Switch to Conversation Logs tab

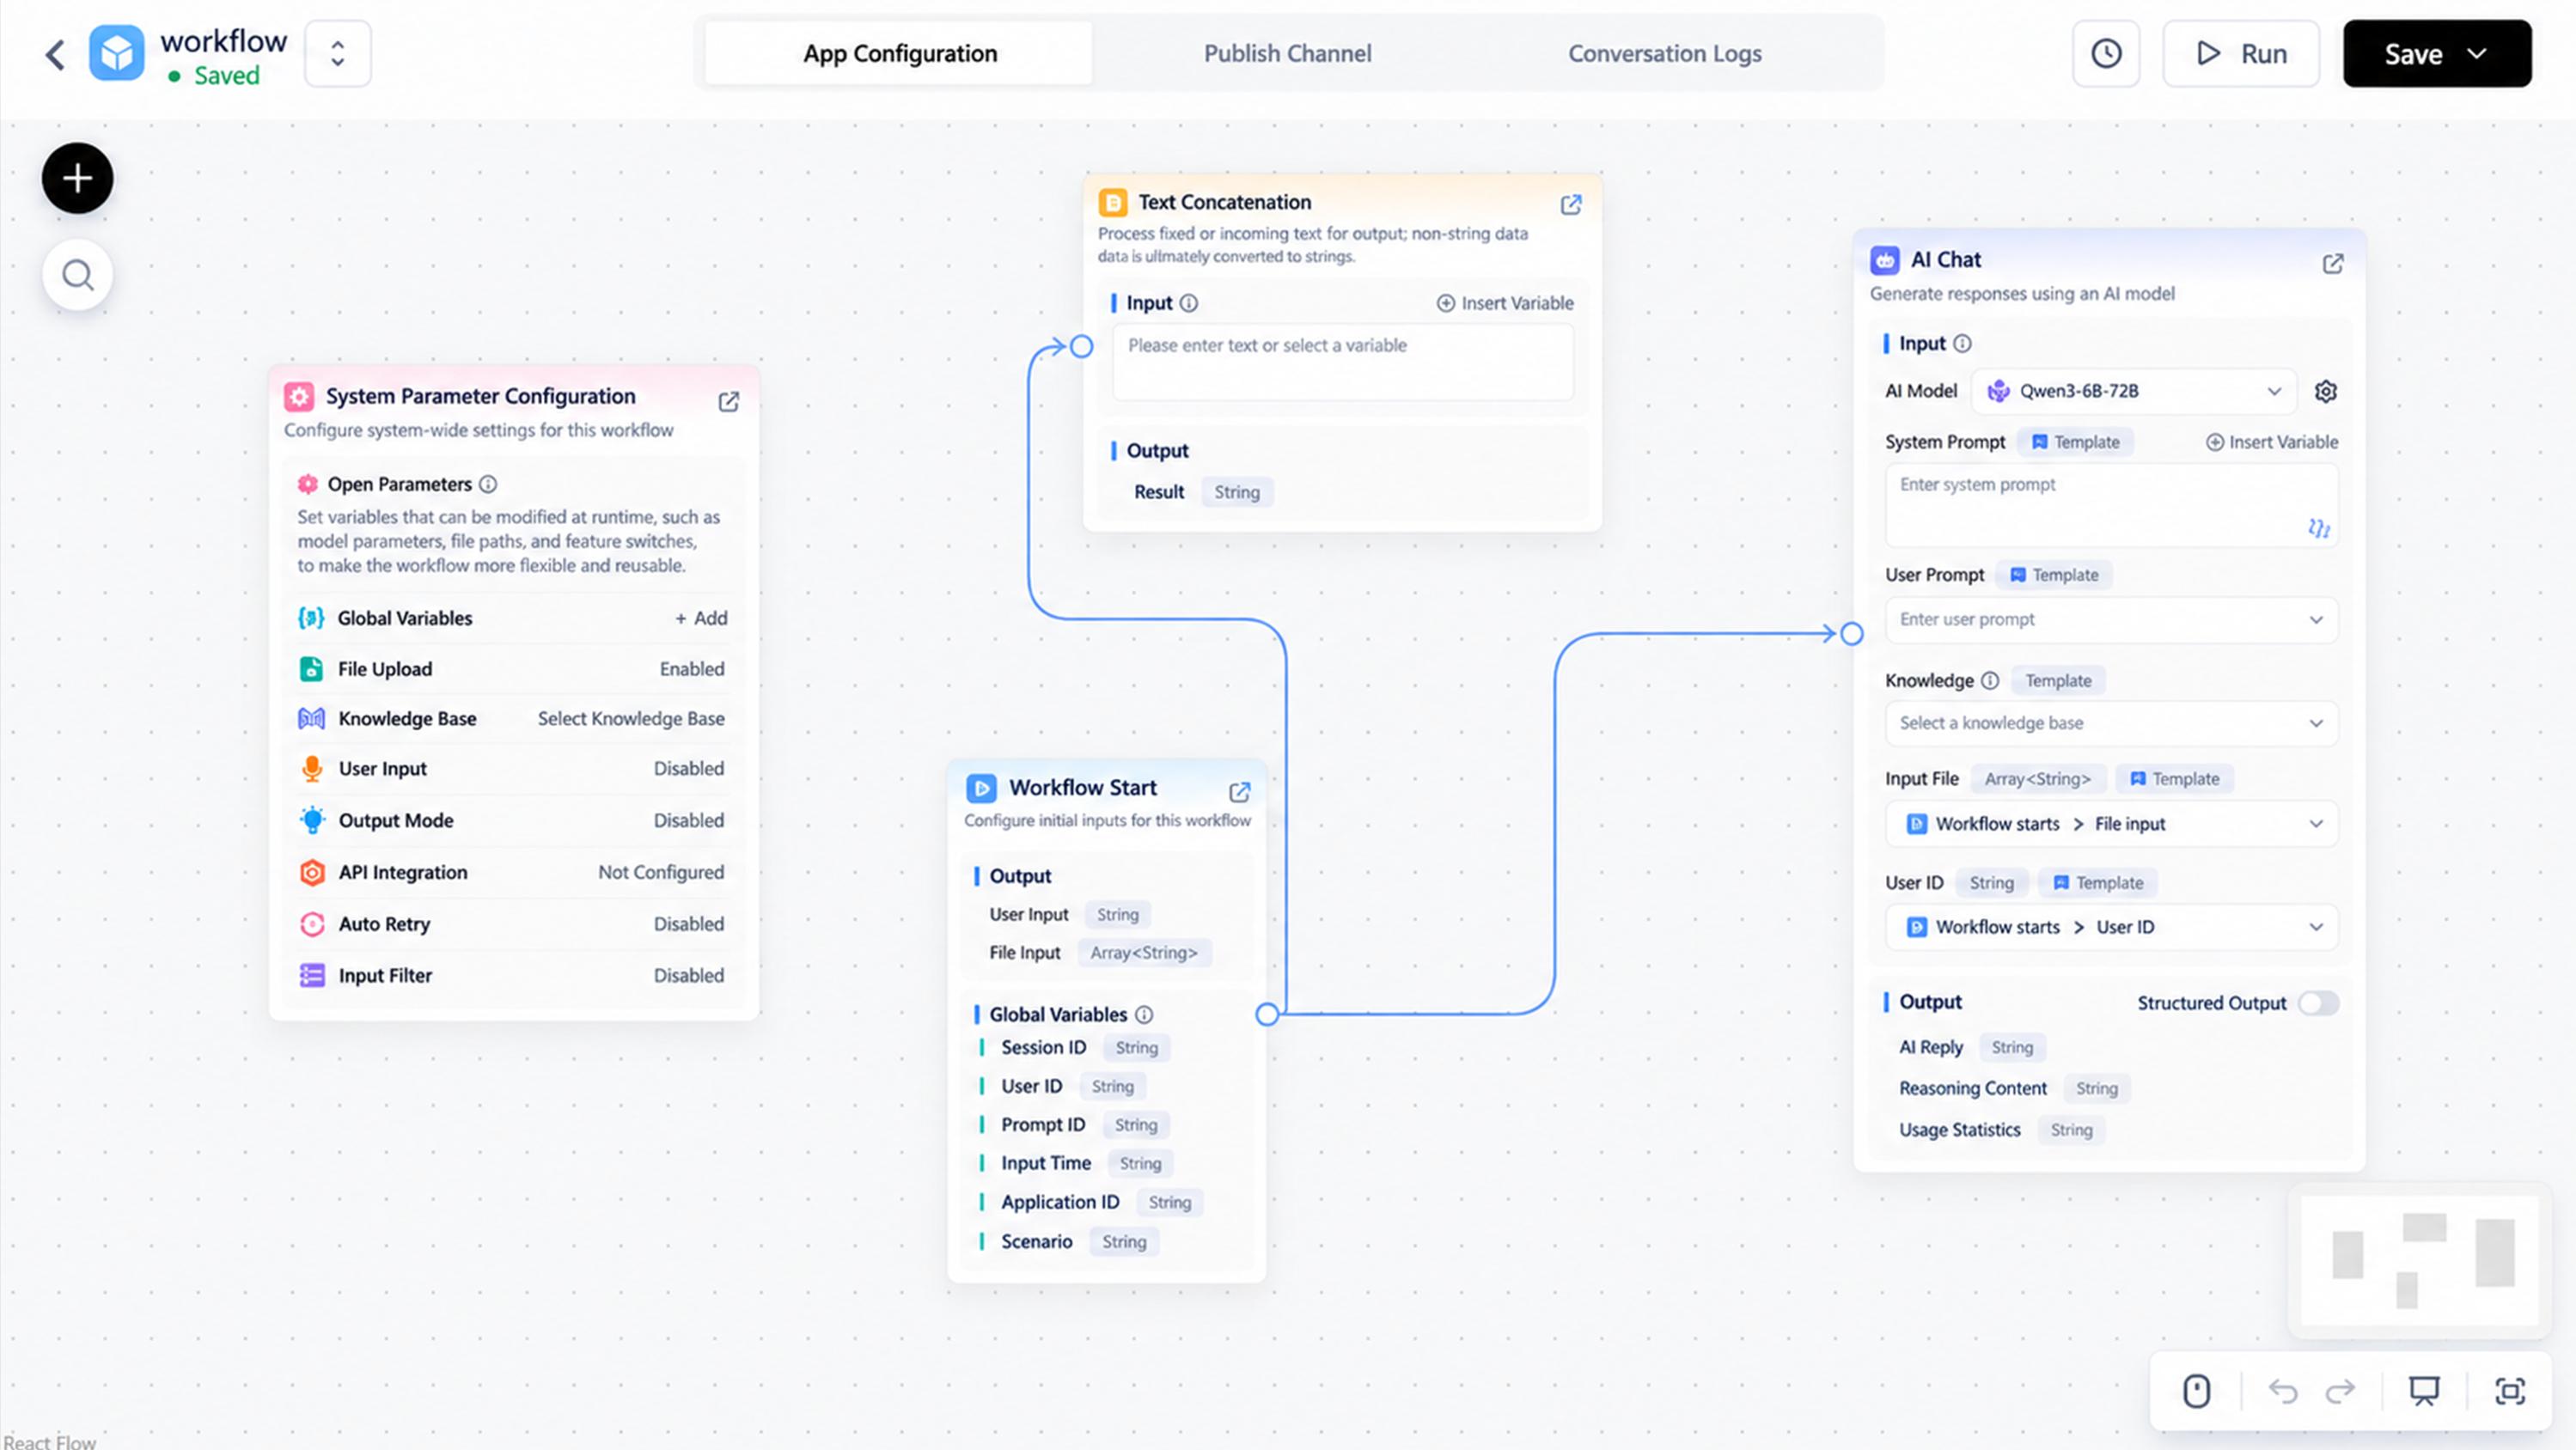(x=1664, y=54)
